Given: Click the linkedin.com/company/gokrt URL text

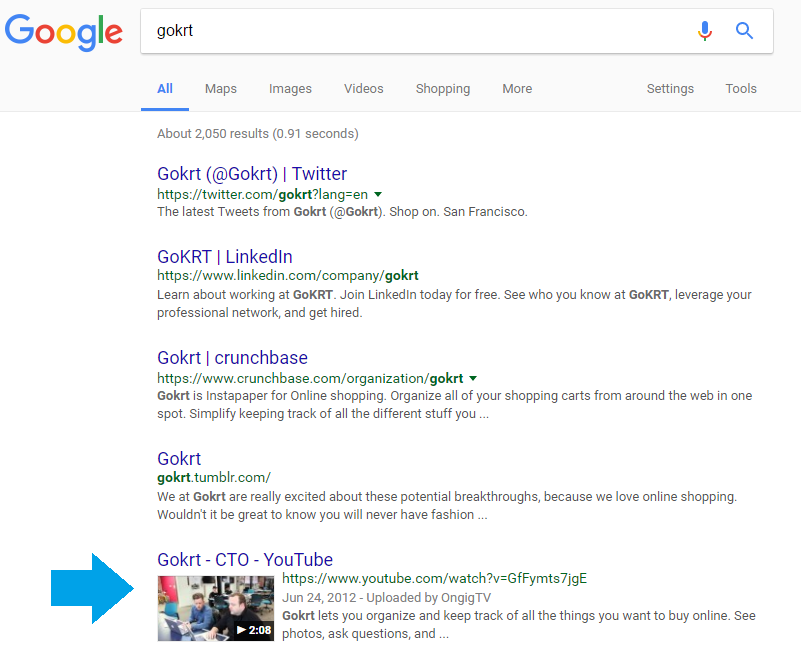Looking at the screenshot, I should (288, 276).
